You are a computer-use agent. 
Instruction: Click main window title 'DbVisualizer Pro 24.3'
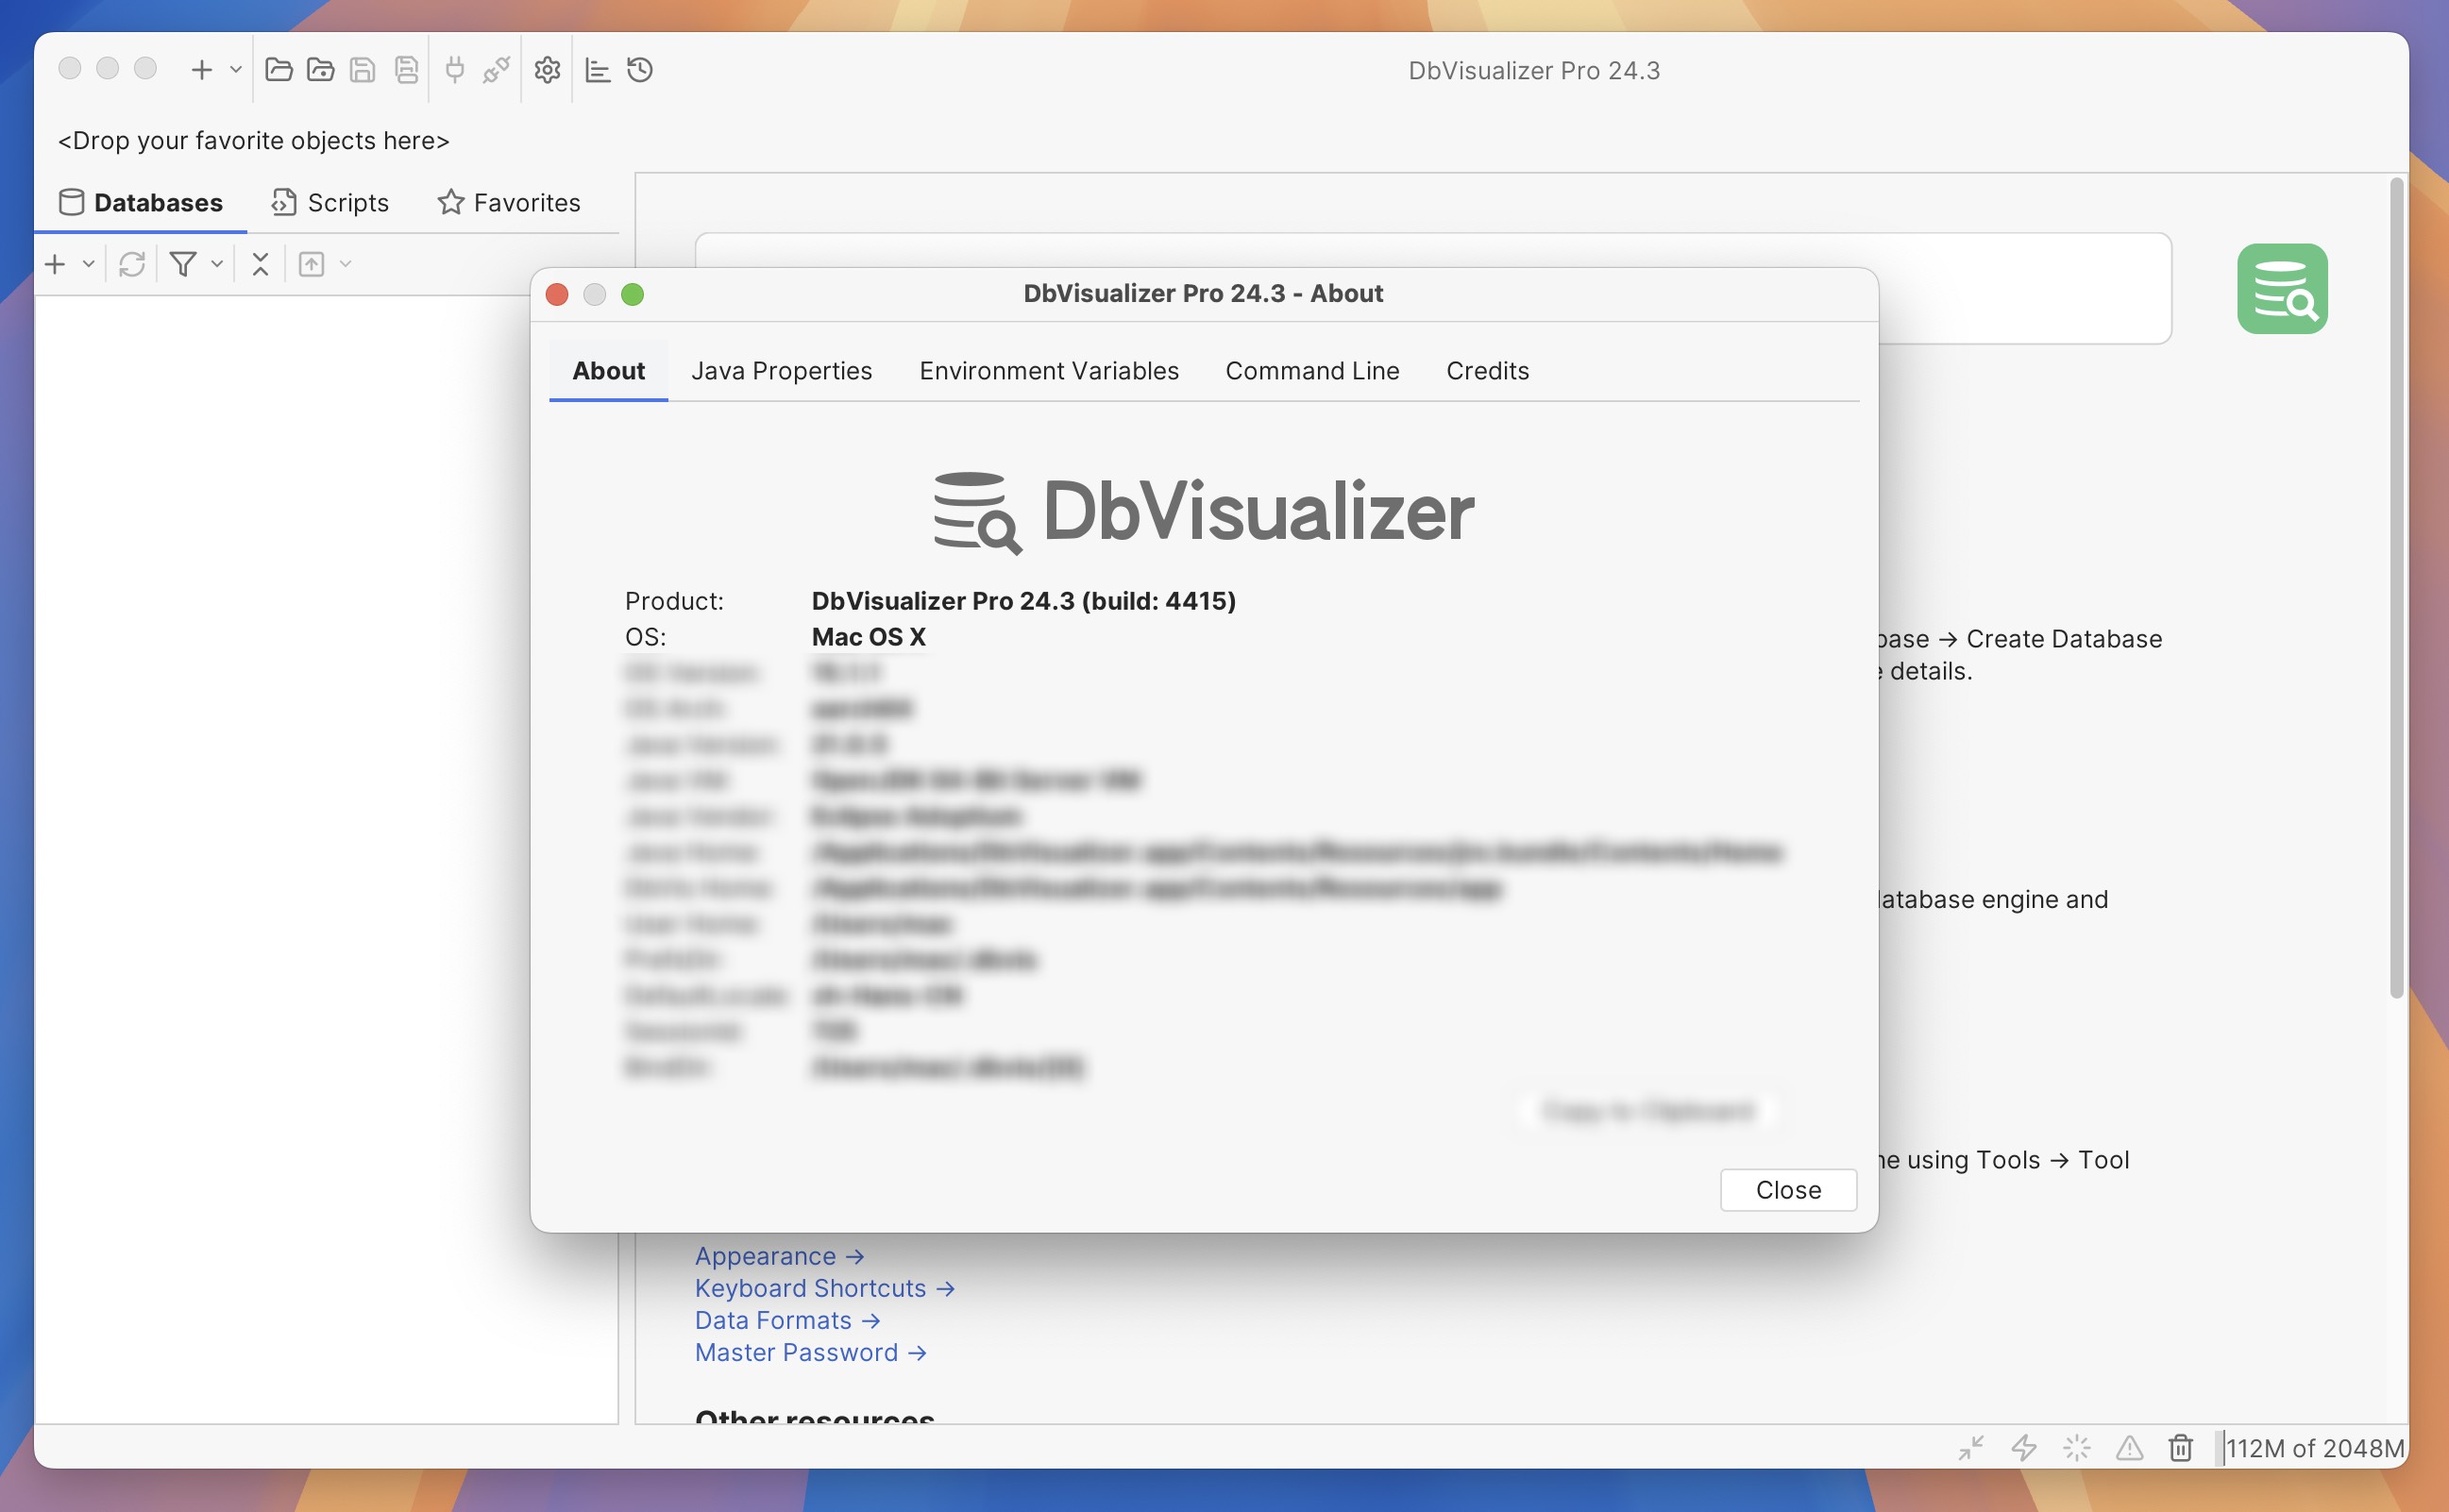pyautogui.click(x=1534, y=71)
